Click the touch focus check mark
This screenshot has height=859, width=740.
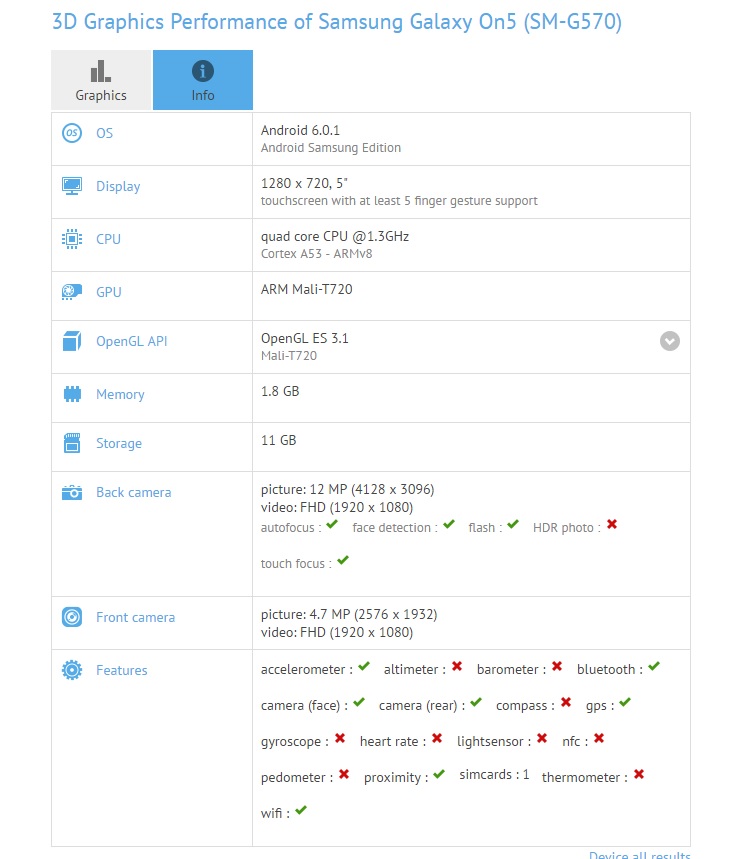343,560
